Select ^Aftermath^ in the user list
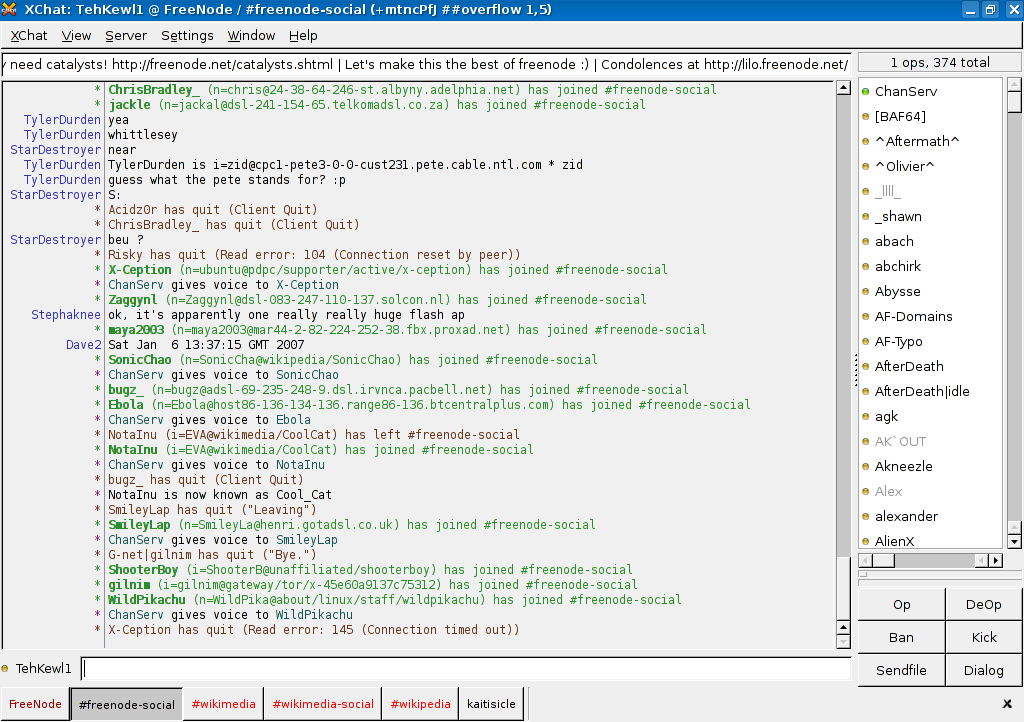The width and height of the screenshot is (1024, 722). [x=917, y=141]
